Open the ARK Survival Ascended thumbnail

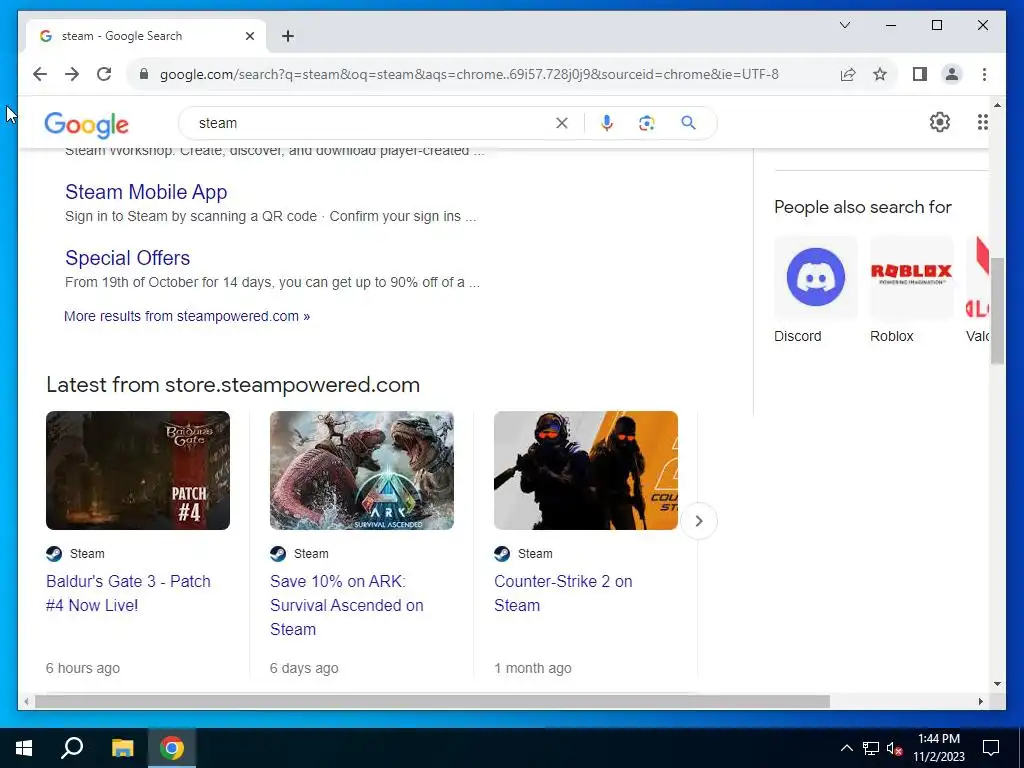[362, 470]
